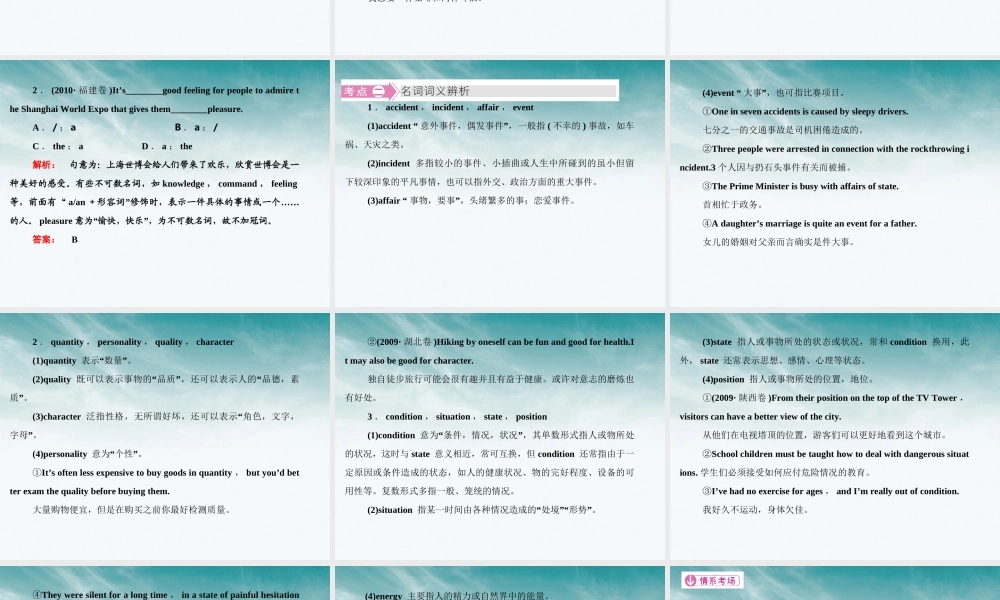Click the '(1)quantity 表示数量' line
Viewport: 1000px width, 600px height.
point(83,360)
